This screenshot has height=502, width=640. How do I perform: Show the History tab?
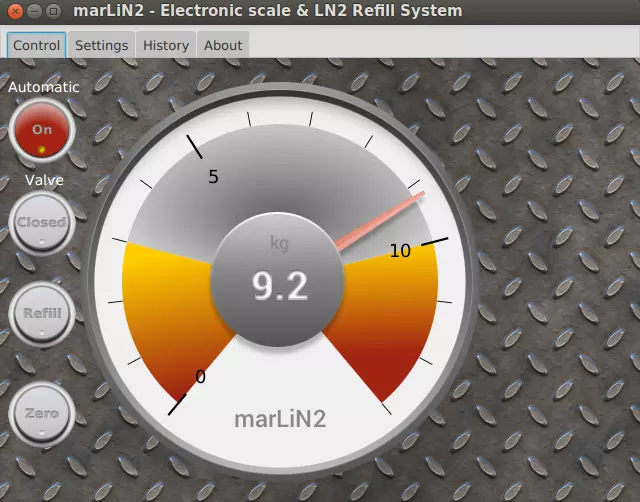(166, 45)
